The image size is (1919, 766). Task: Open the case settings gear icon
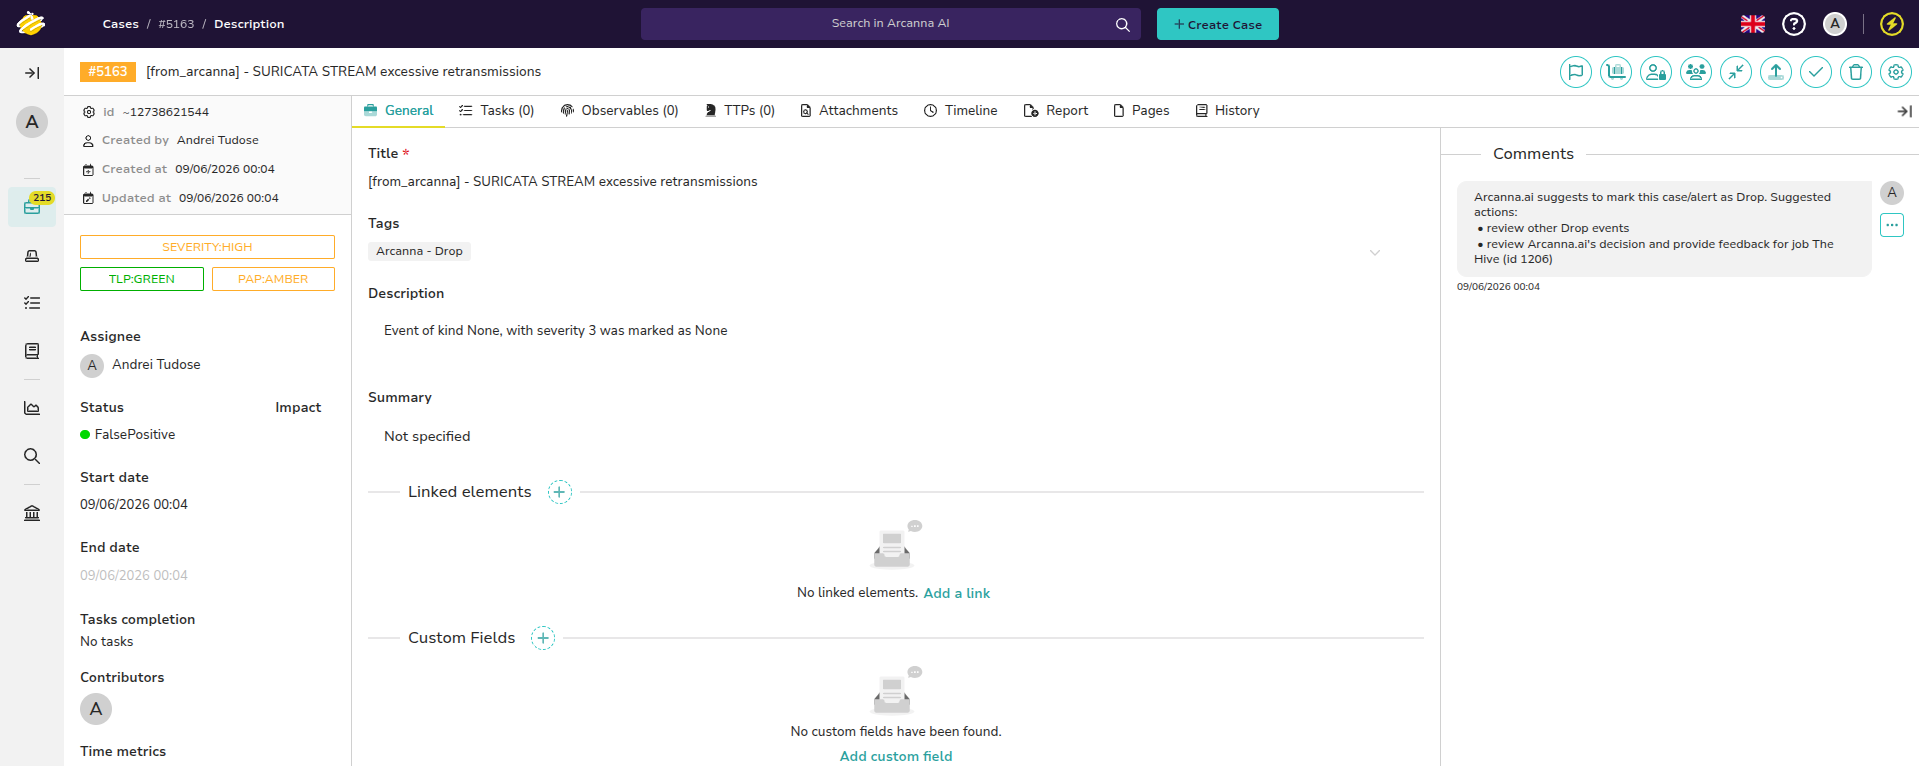[1896, 72]
